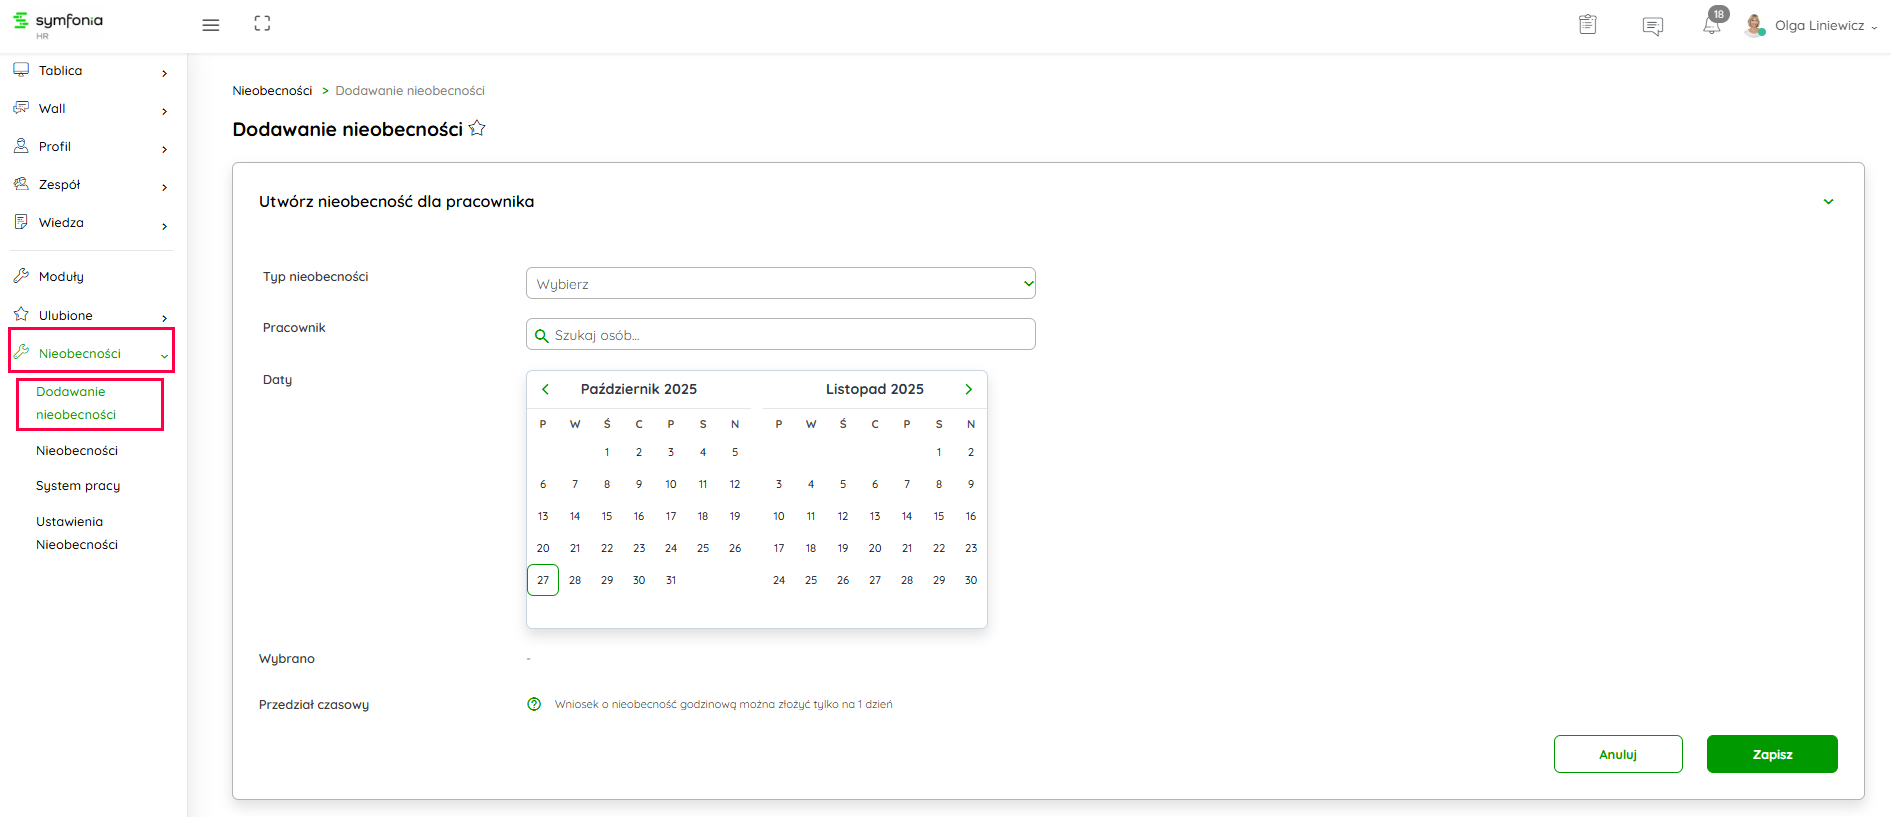The image size is (1891, 817).
Task: Click the Szukaj osób search field
Action: (x=780, y=335)
